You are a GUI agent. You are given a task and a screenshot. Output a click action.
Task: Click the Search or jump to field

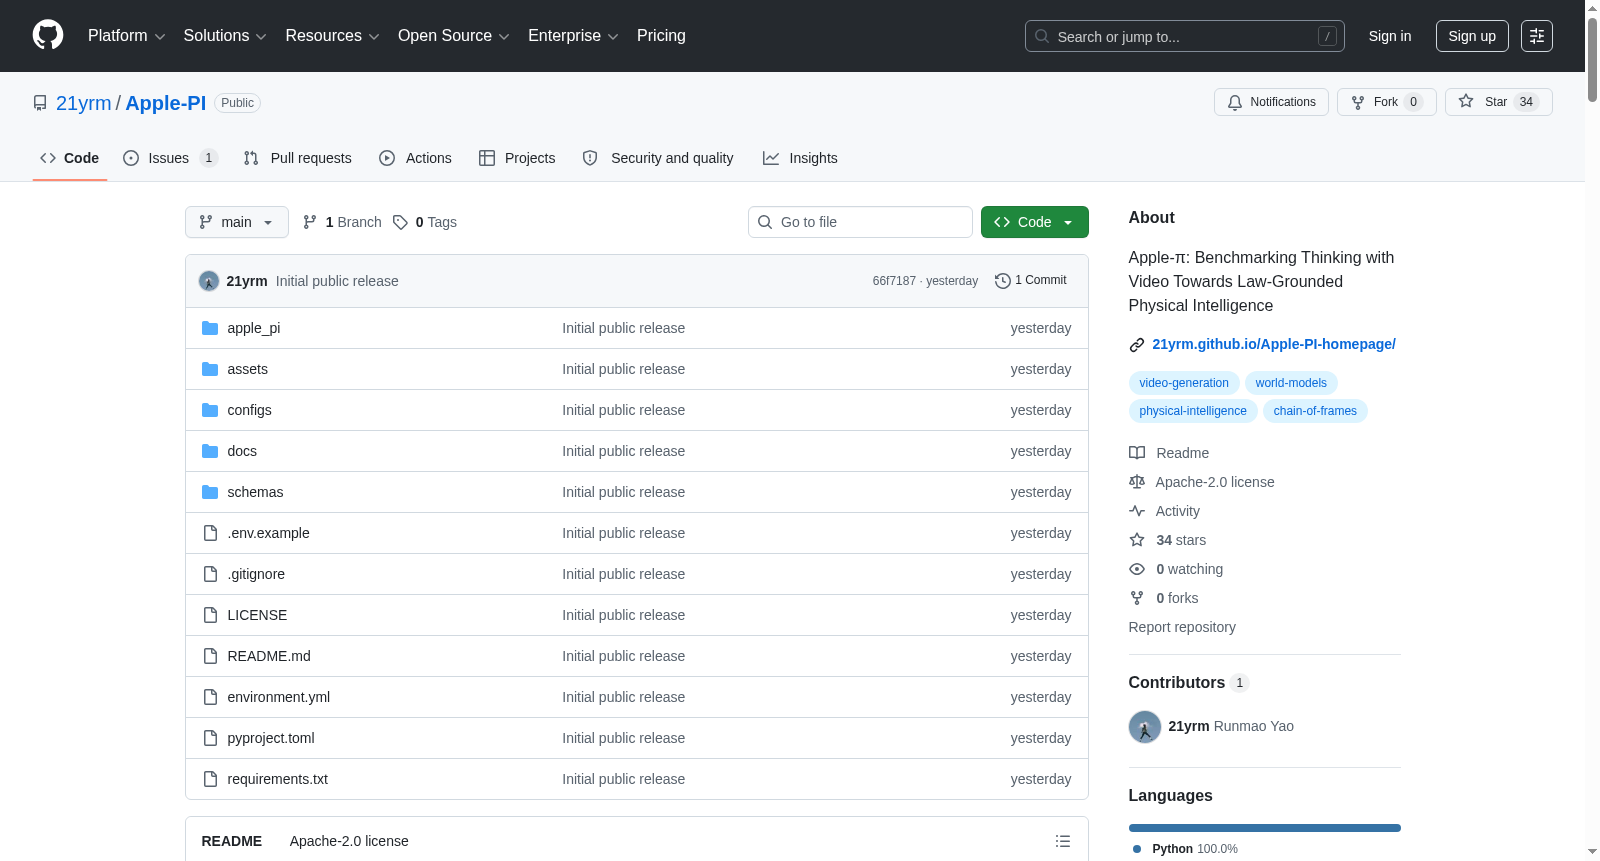(x=1185, y=36)
